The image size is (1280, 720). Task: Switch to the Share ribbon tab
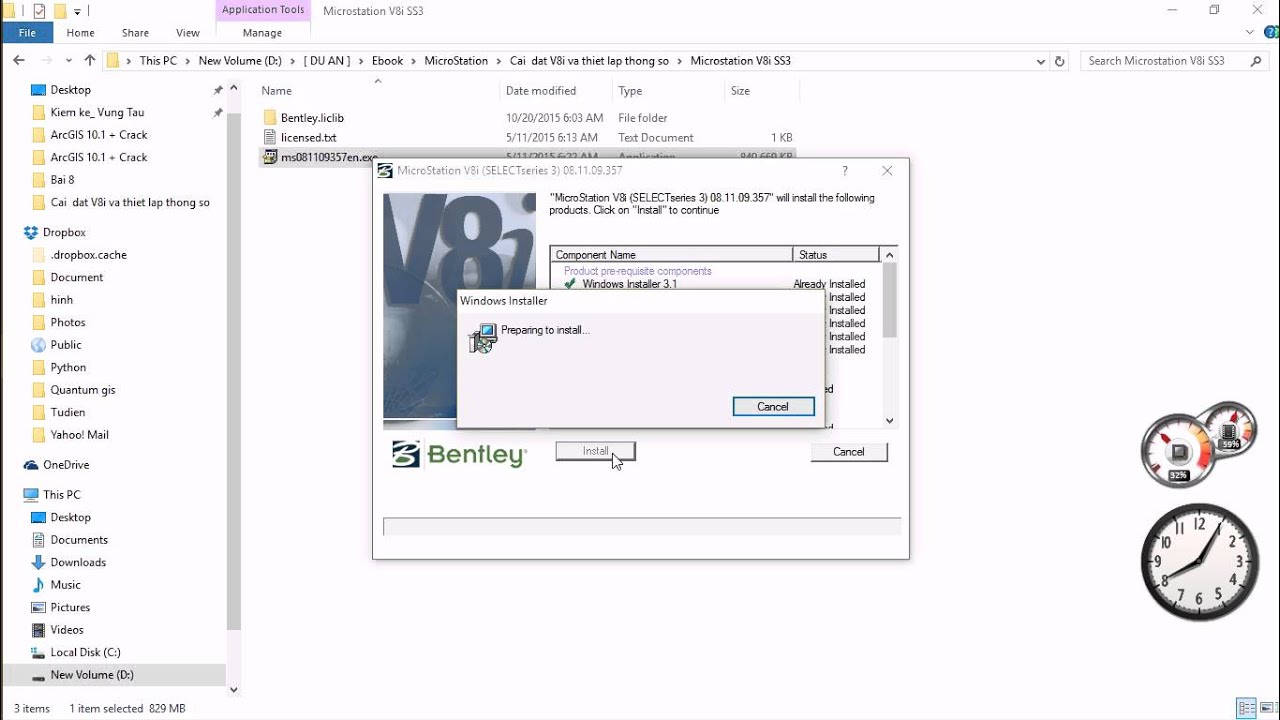point(135,33)
